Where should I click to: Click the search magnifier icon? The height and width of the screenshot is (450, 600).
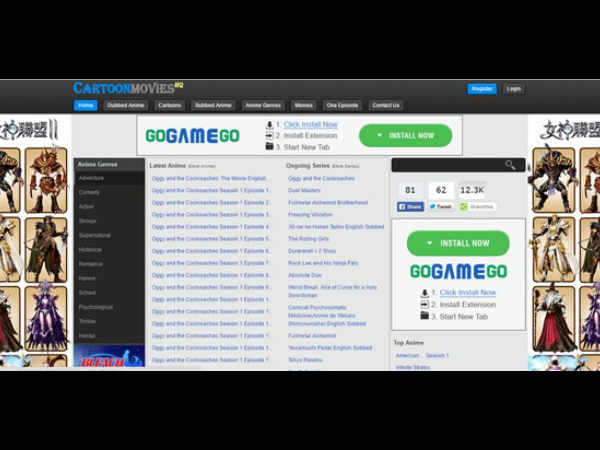[x=510, y=165]
